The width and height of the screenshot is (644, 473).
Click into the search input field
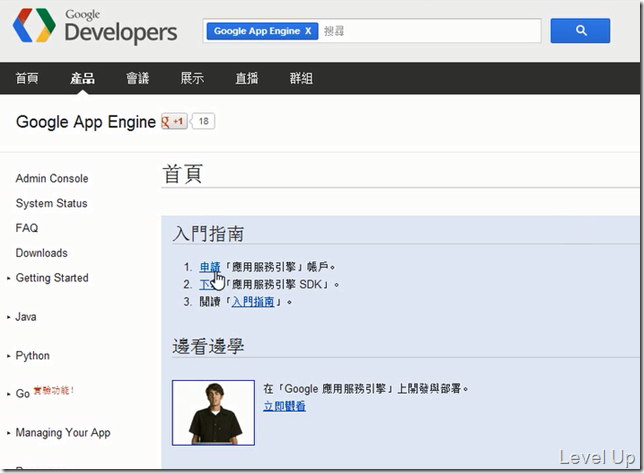pos(430,31)
